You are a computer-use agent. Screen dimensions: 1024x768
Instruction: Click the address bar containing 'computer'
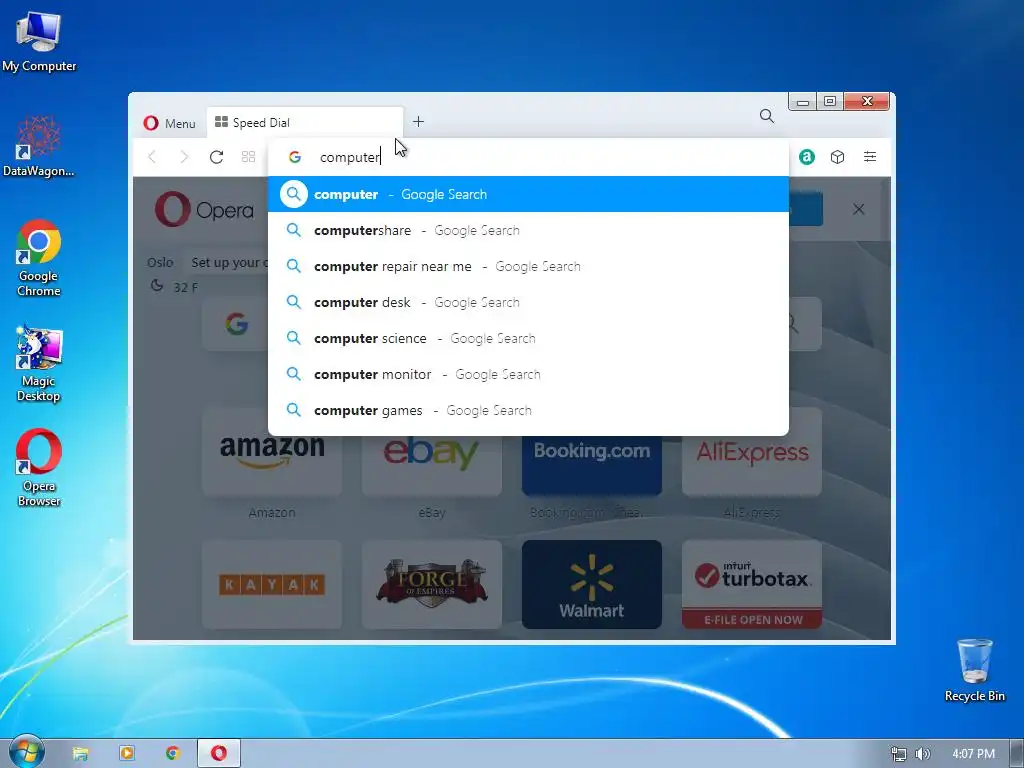point(528,157)
